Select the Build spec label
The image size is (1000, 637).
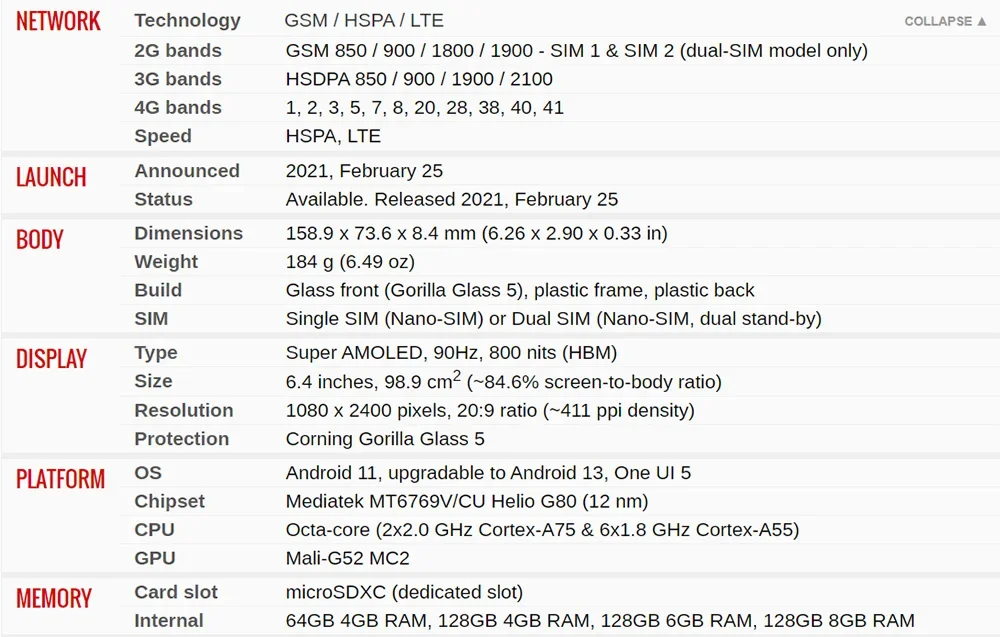[158, 290]
